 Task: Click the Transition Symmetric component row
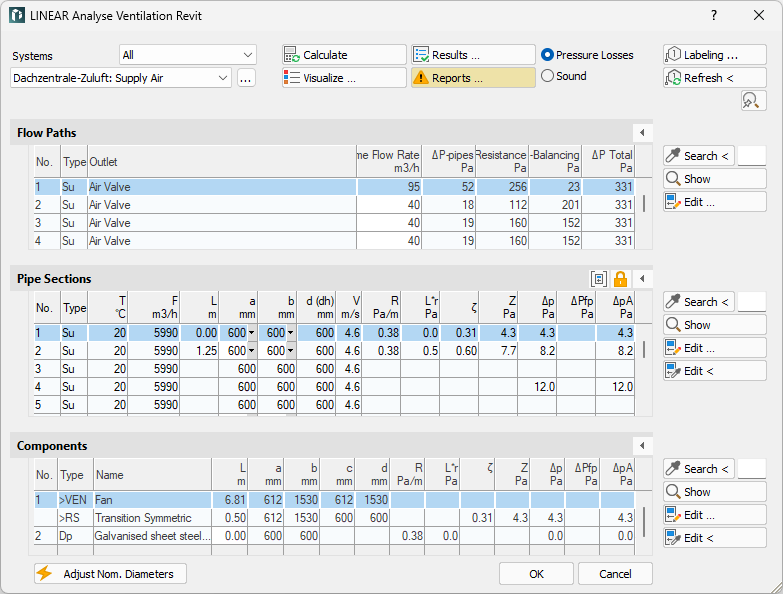(334, 518)
